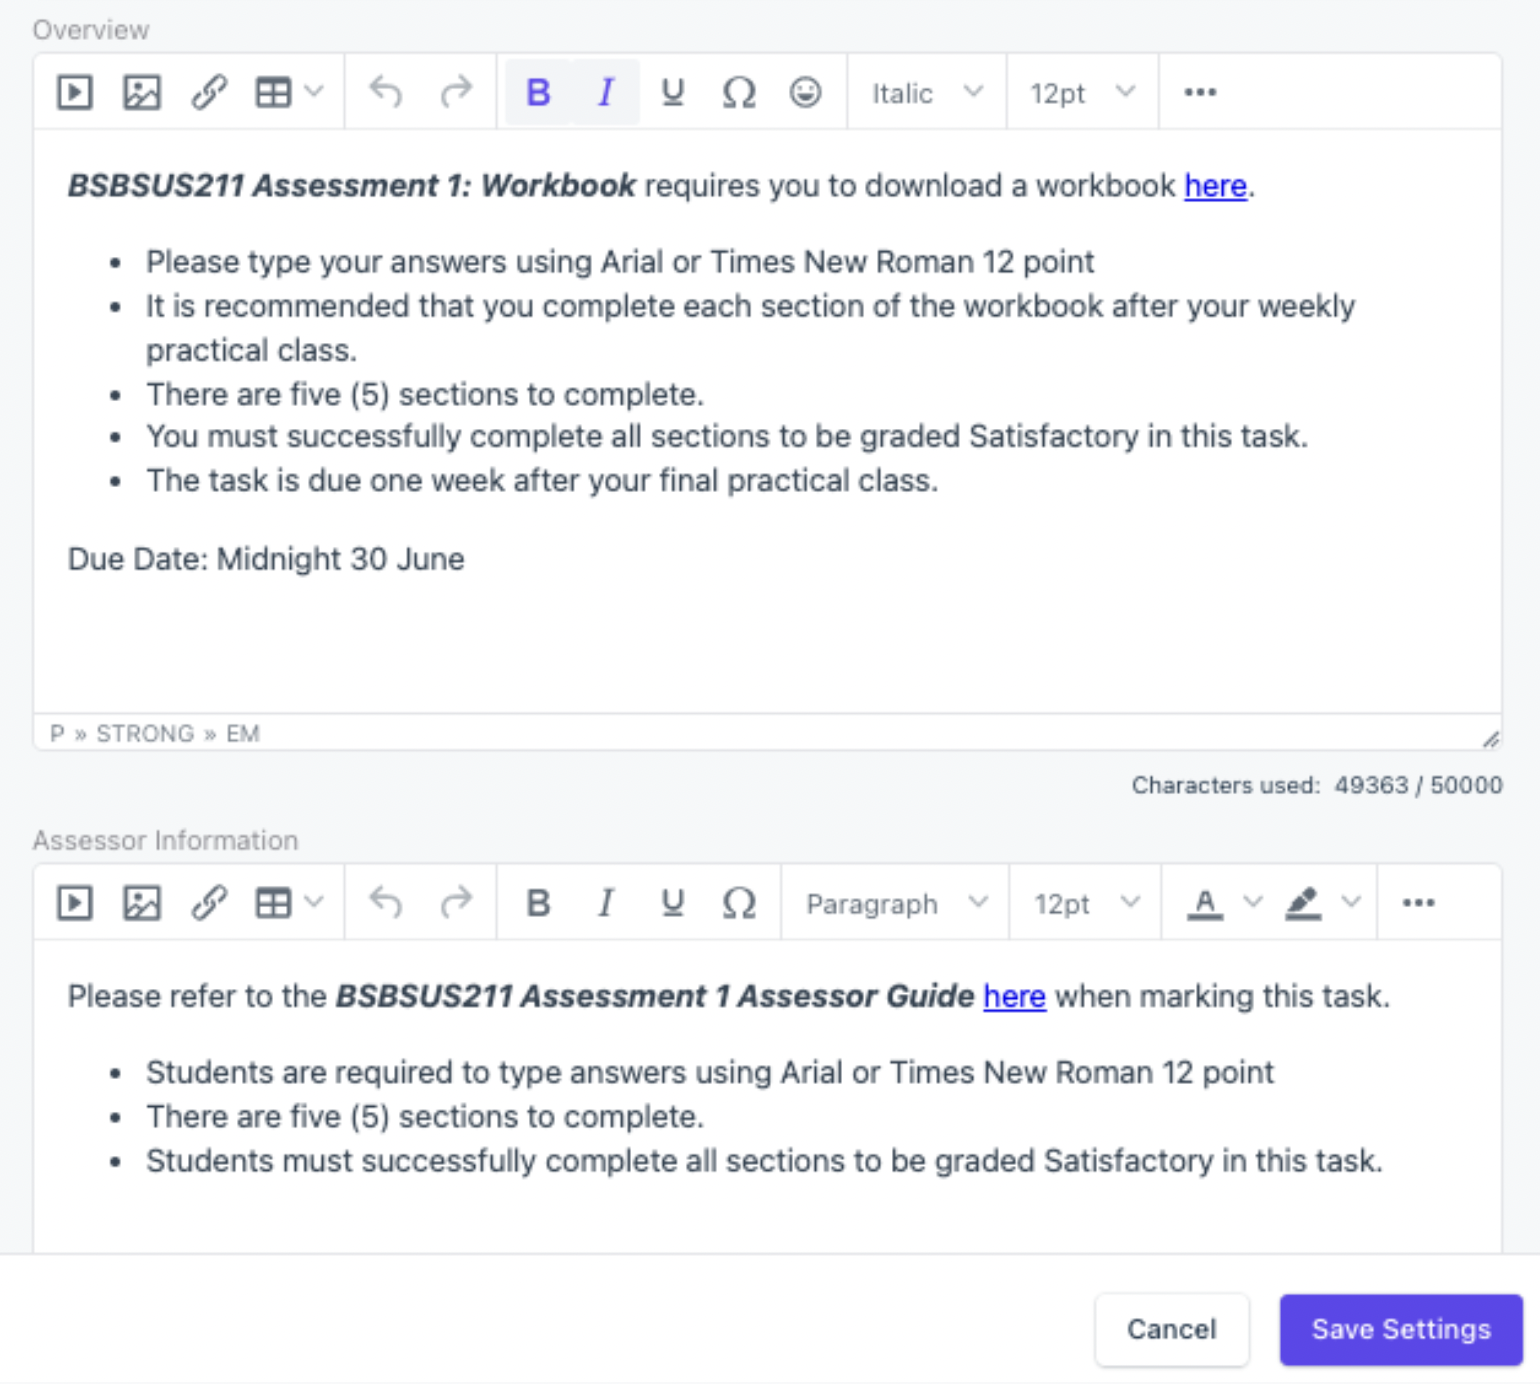This screenshot has height=1384, width=1540.
Task: Toggle active Italic button in Overview toolbar
Action: point(605,92)
